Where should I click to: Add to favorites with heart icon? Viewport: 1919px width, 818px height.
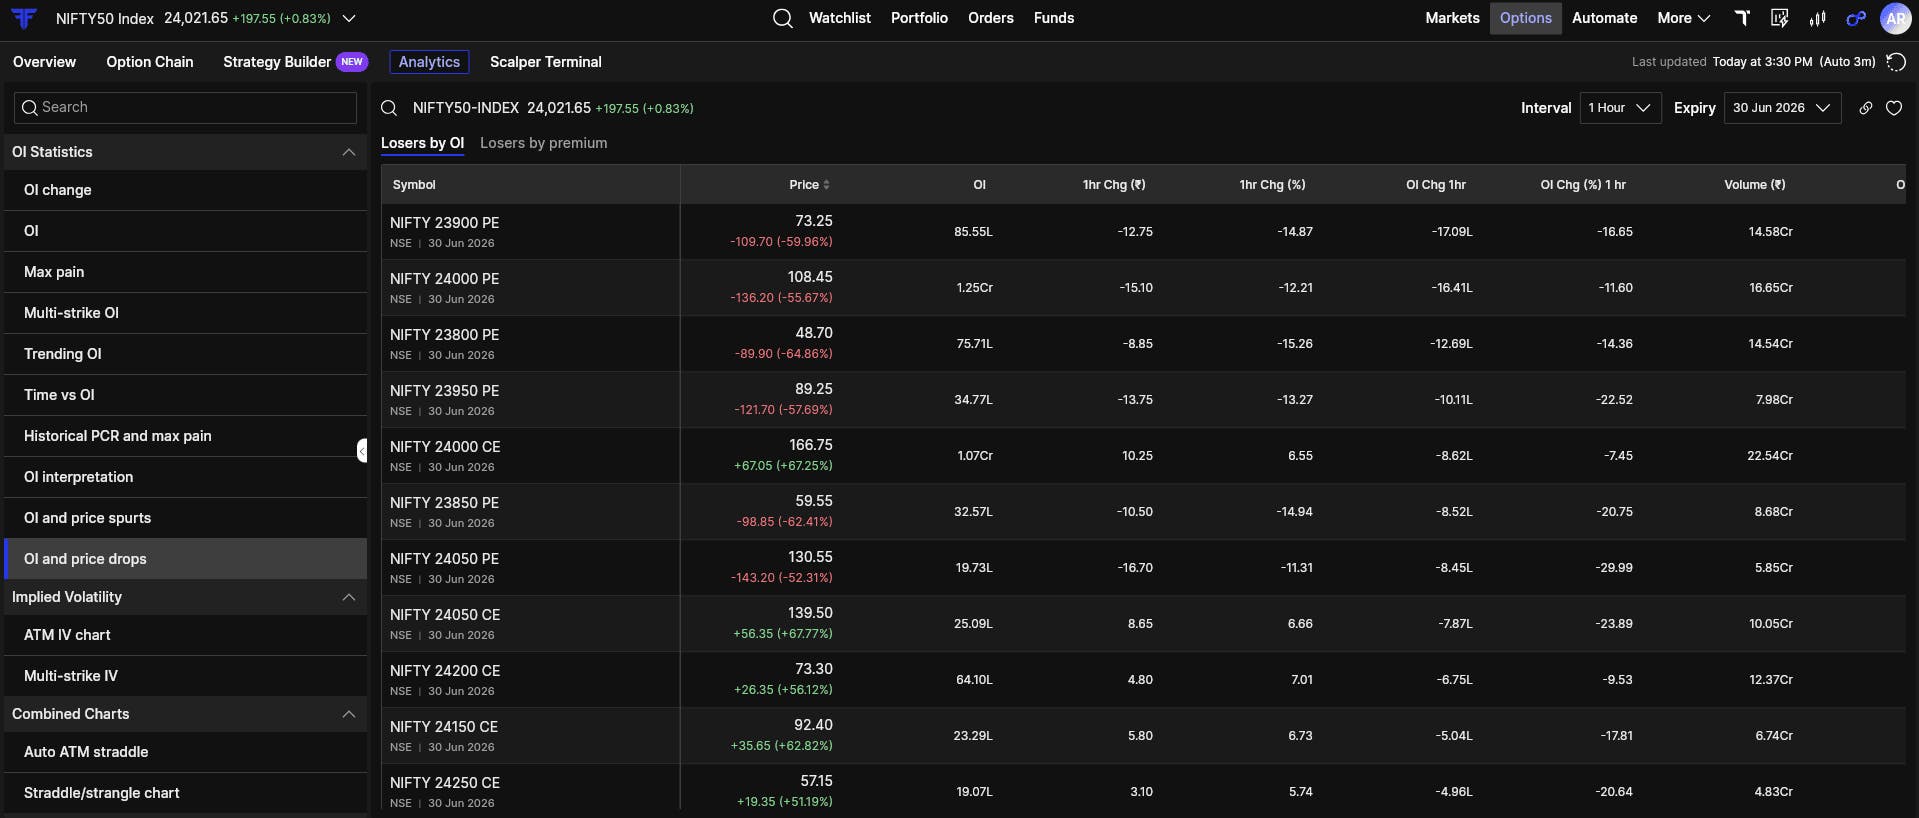[x=1894, y=108]
